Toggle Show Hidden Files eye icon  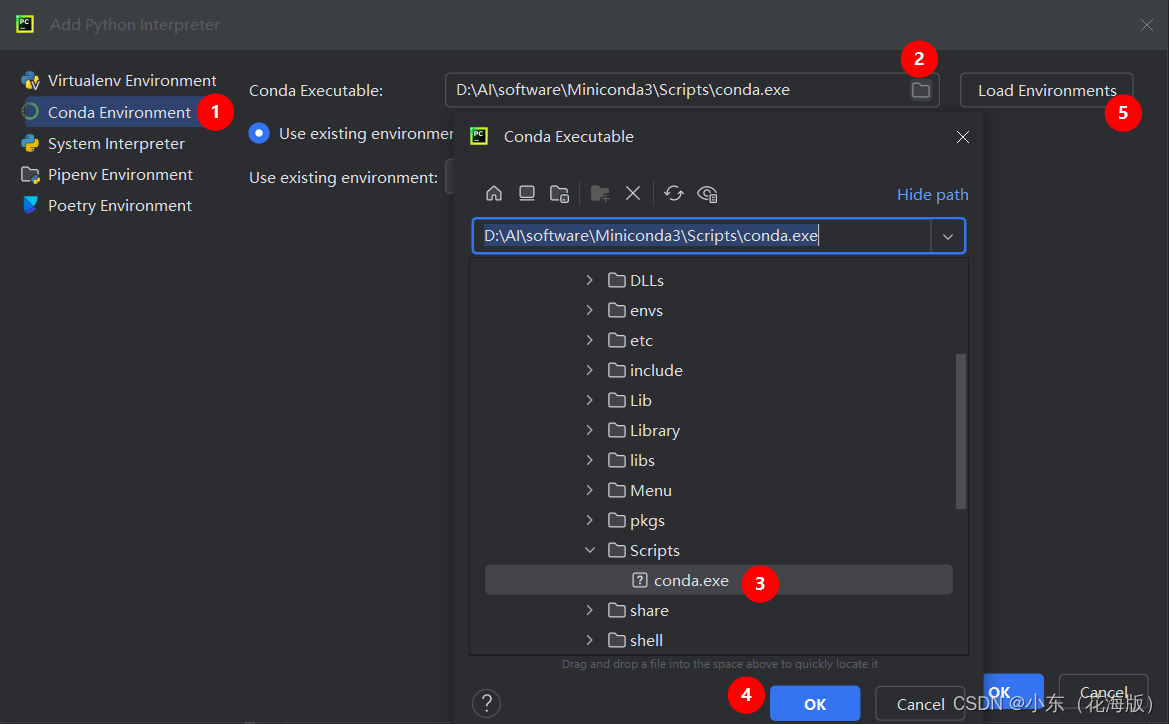tap(707, 194)
